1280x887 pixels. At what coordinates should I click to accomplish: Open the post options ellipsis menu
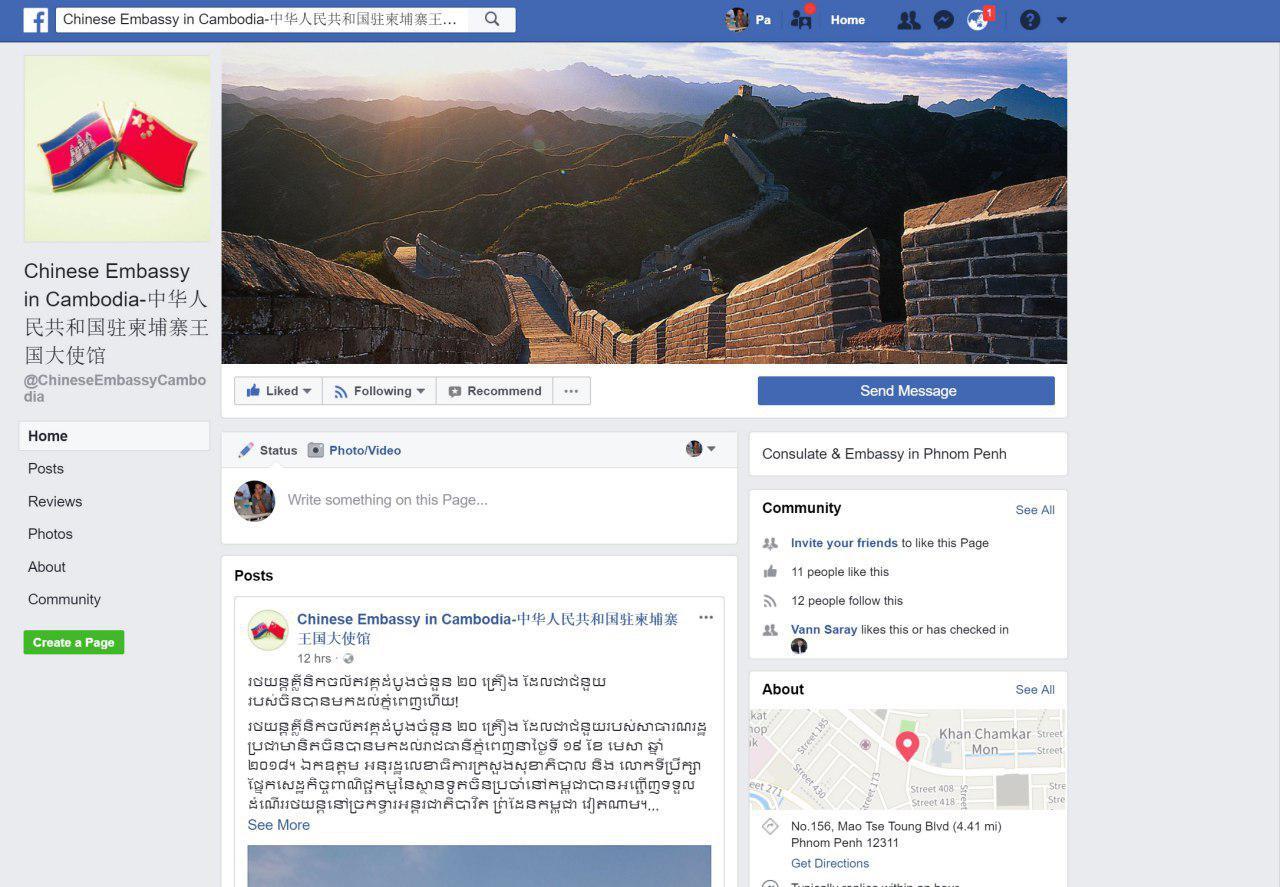click(x=706, y=618)
